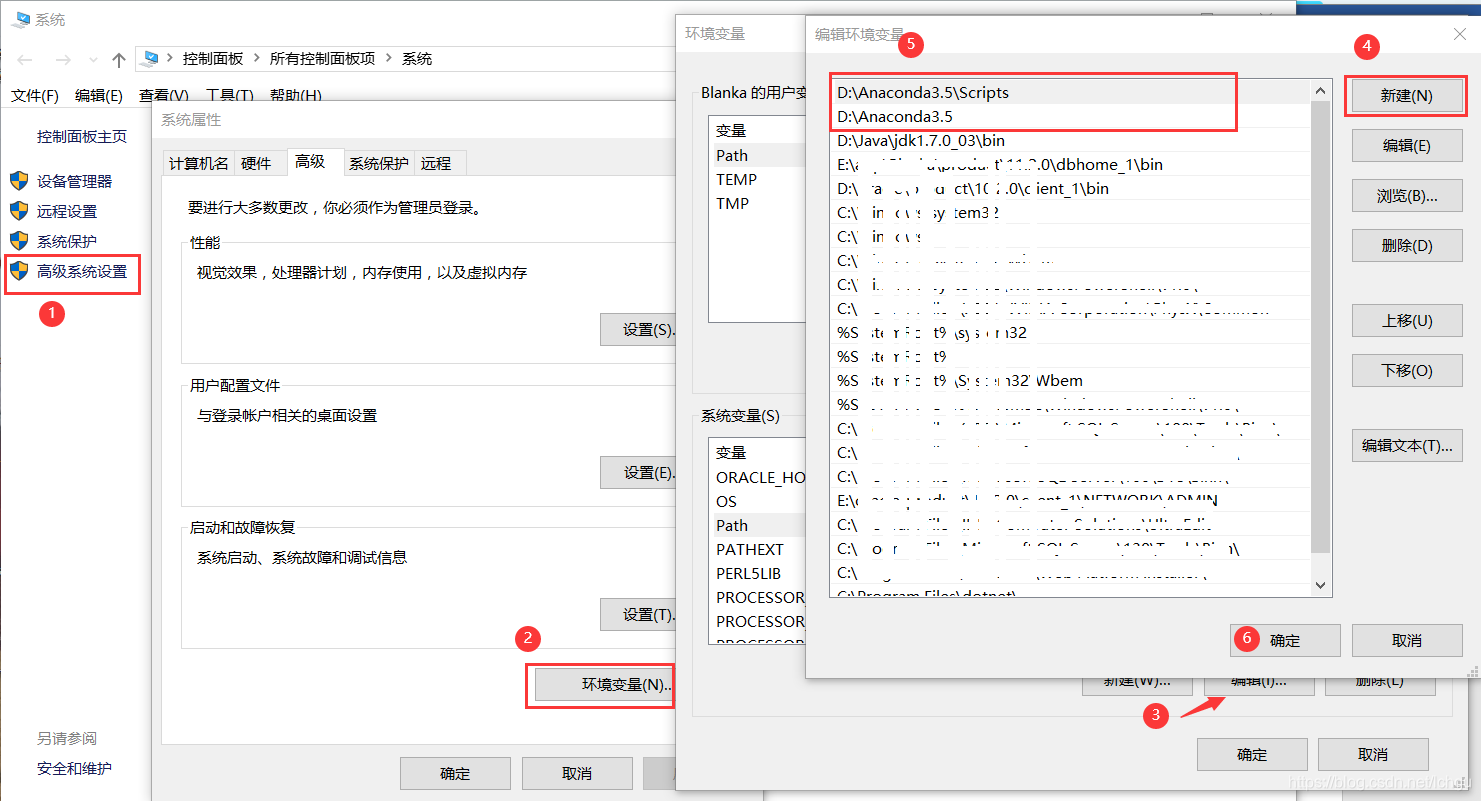This screenshot has width=1481, height=801.
Task: Select the OS system variable row
Action: point(758,501)
